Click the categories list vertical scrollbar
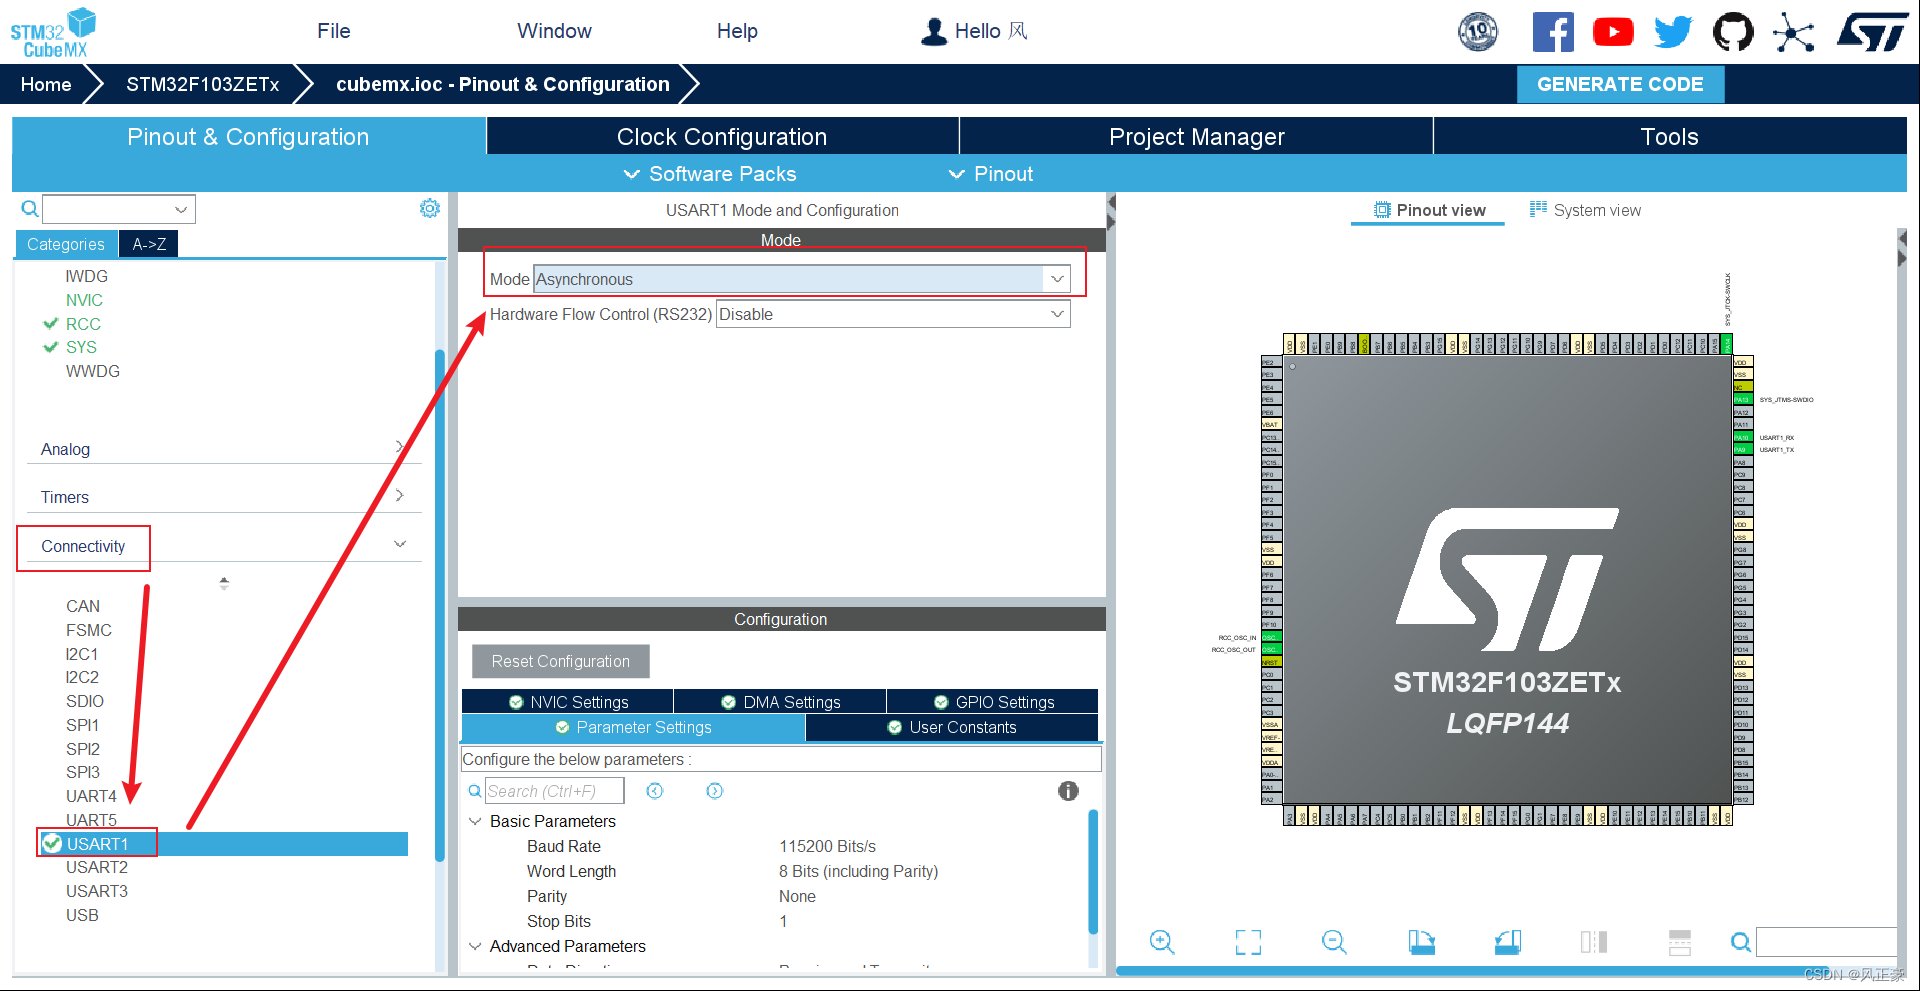This screenshot has height=991, width=1920. tap(440, 605)
